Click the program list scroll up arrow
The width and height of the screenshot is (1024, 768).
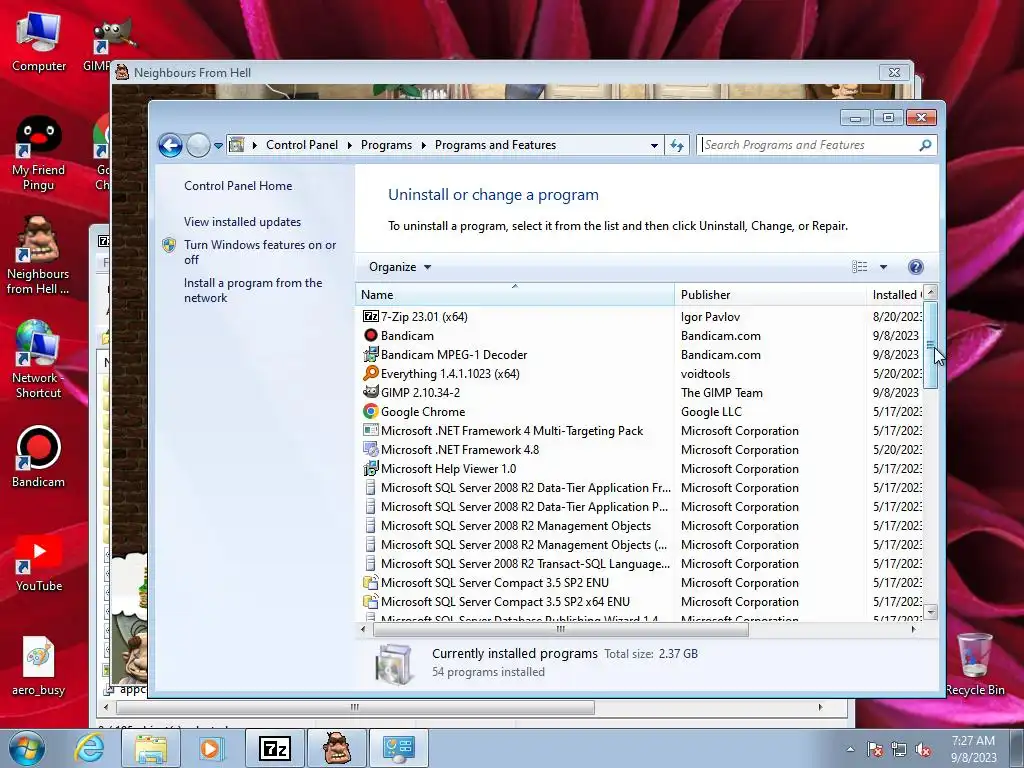click(931, 292)
